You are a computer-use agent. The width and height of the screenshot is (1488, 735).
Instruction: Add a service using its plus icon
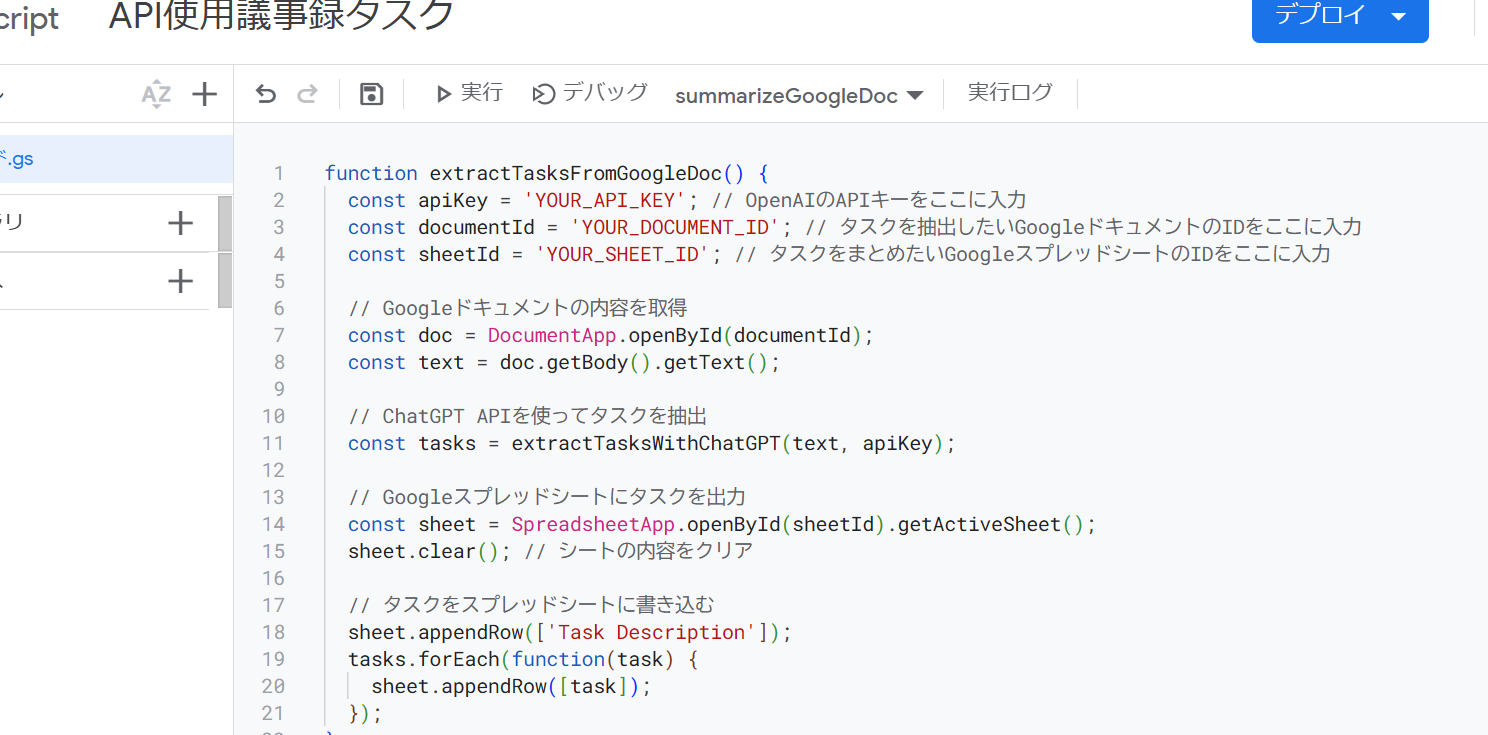pos(180,282)
